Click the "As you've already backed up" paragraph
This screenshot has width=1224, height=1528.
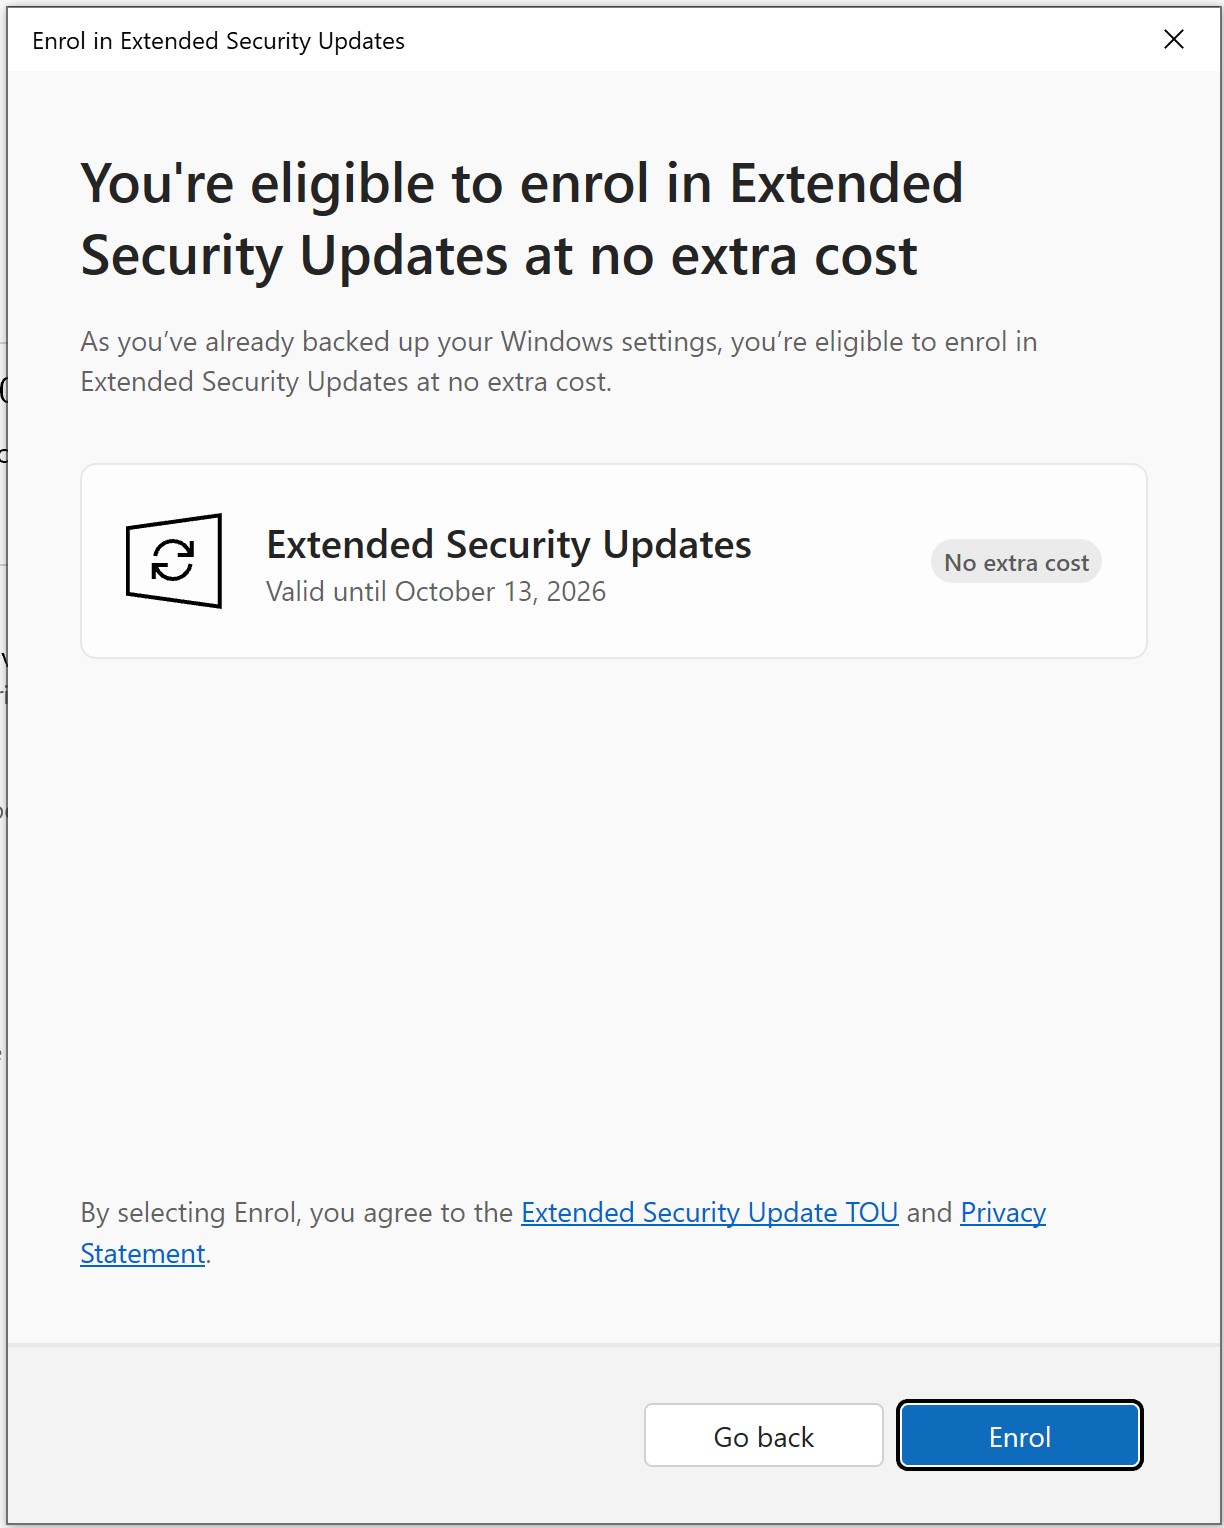[558, 362]
